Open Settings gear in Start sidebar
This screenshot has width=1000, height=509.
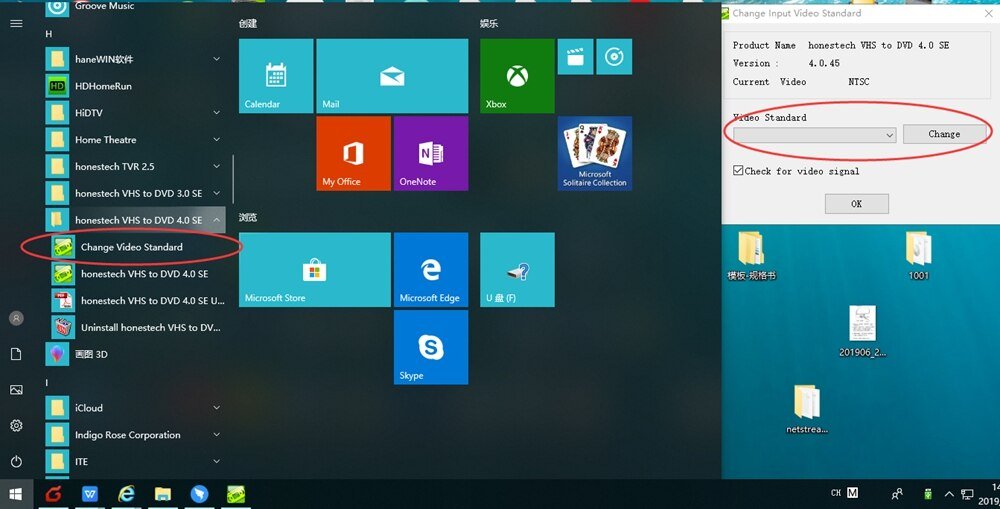tap(17, 425)
